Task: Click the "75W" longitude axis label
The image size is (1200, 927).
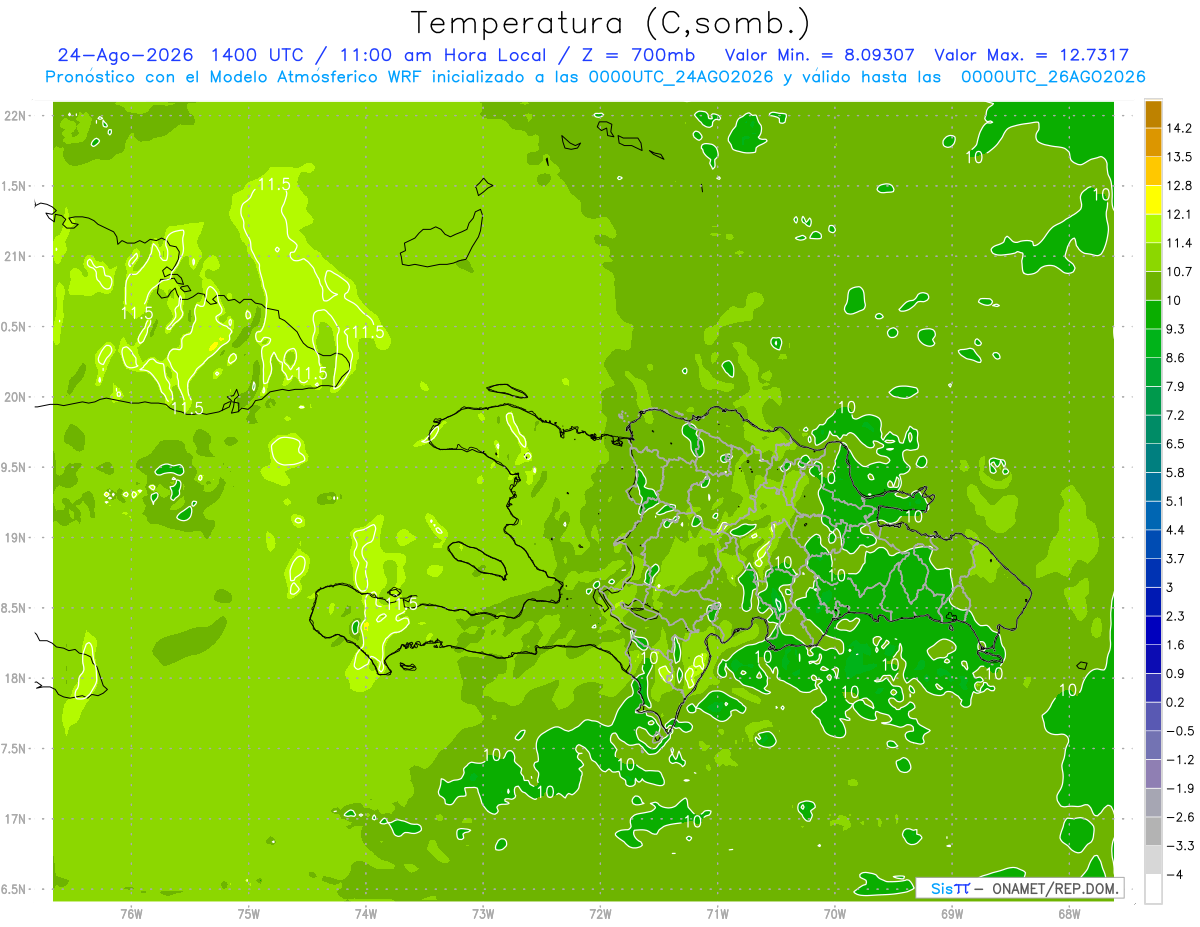Action: tap(248, 914)
